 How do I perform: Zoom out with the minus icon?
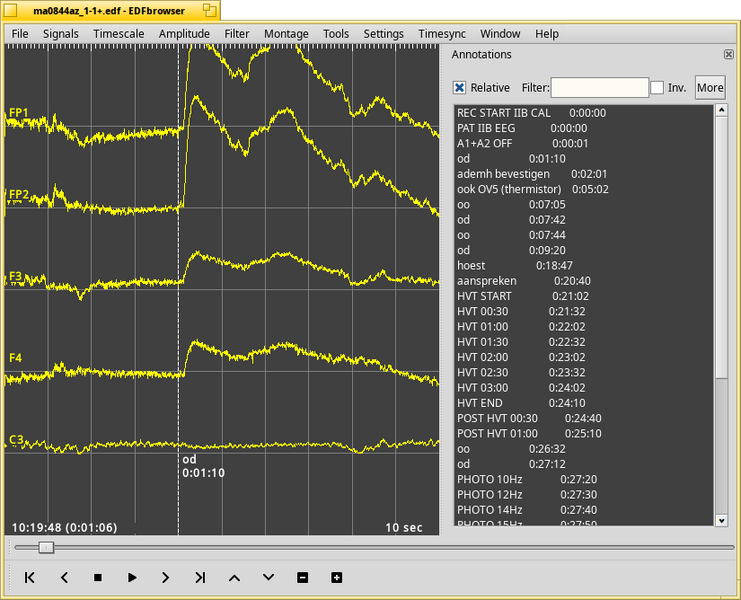tap(302, 577)
